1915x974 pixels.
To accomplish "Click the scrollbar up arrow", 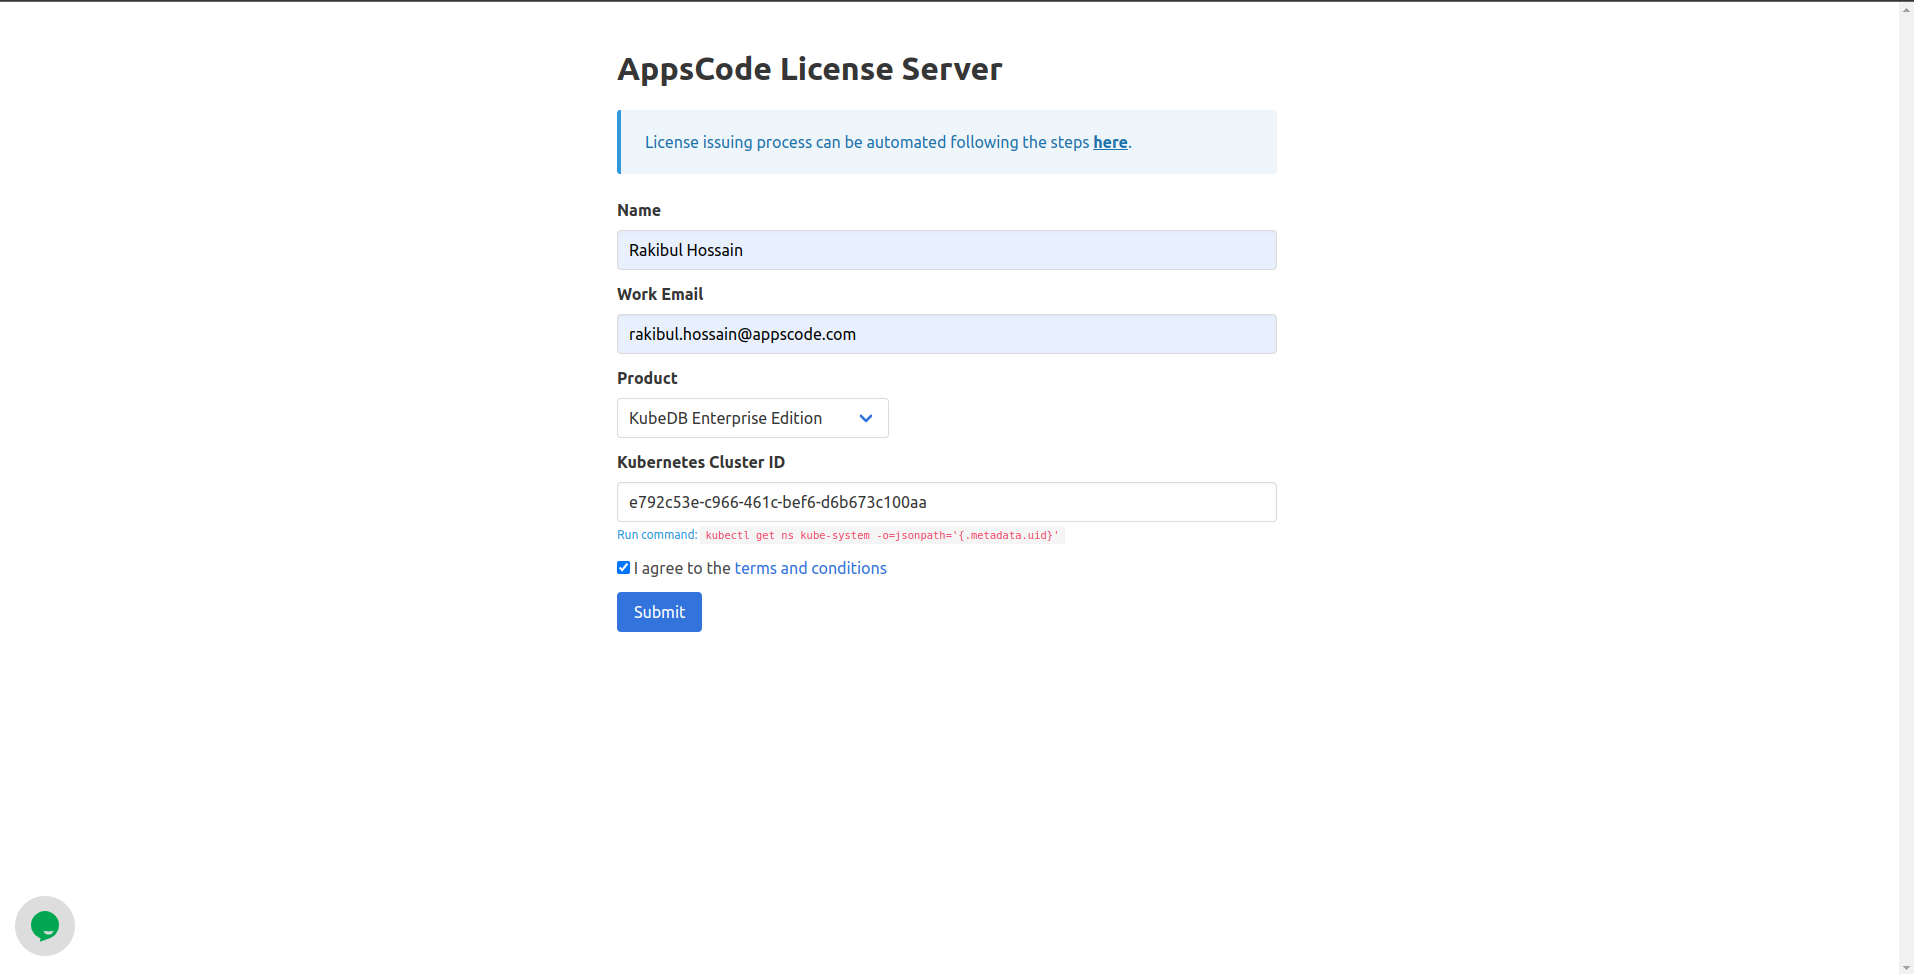I will pyautogui.click(x=1906, y=8).
